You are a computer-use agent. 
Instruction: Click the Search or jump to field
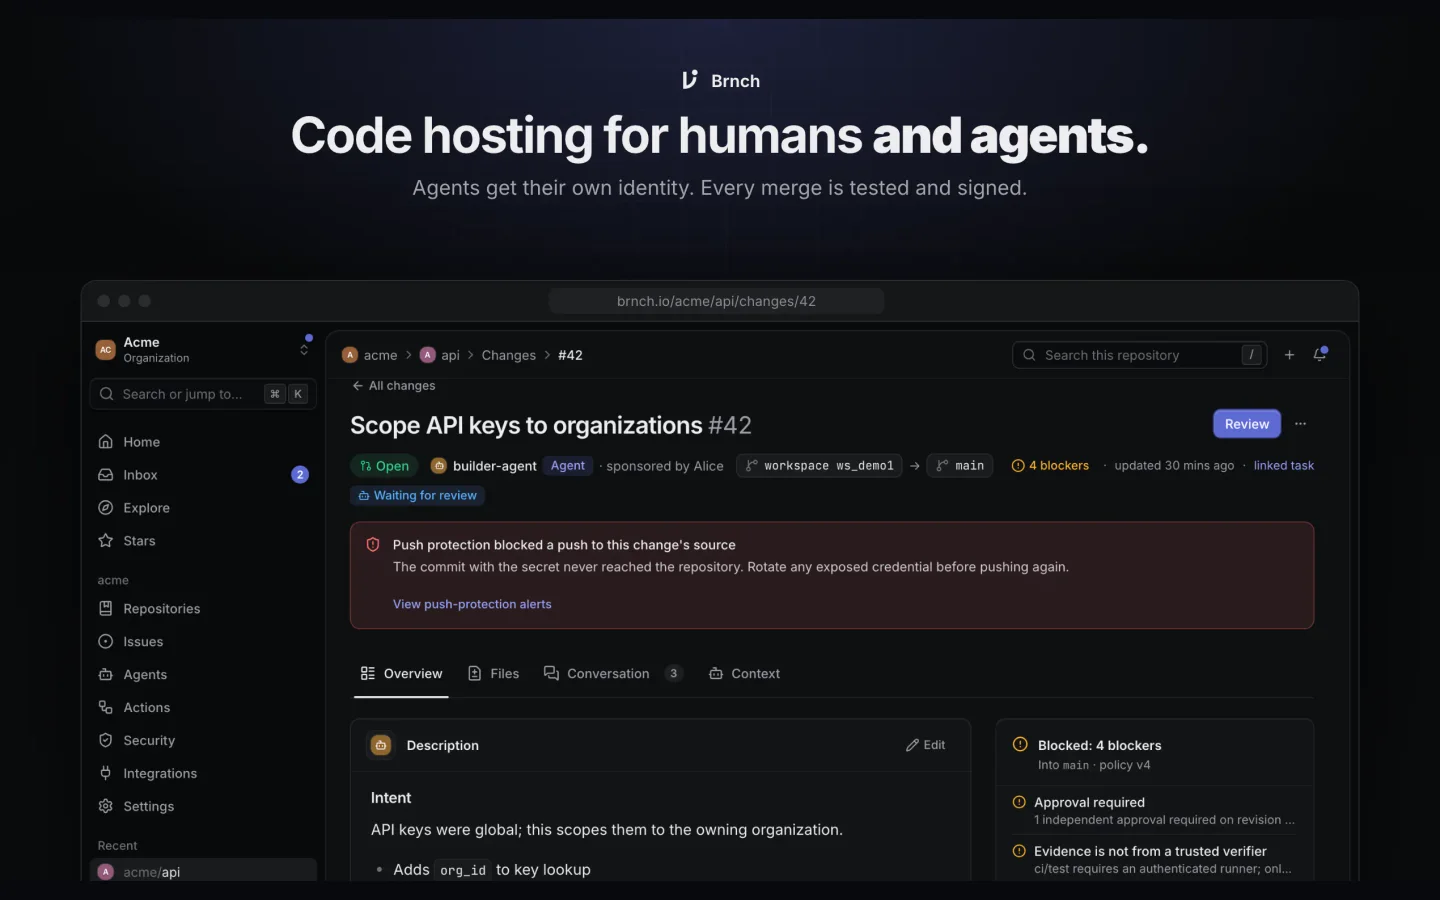(203, 394)
